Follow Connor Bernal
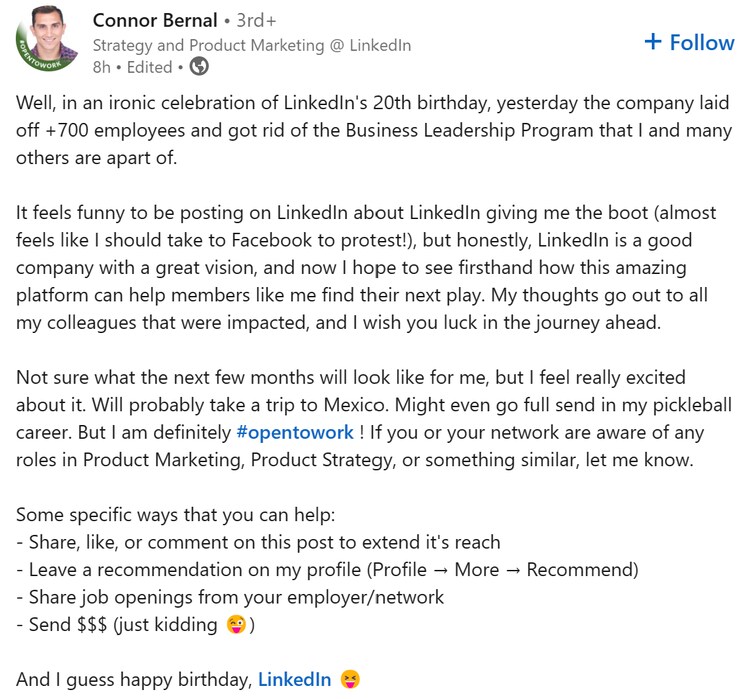 (x=689, y=42)
